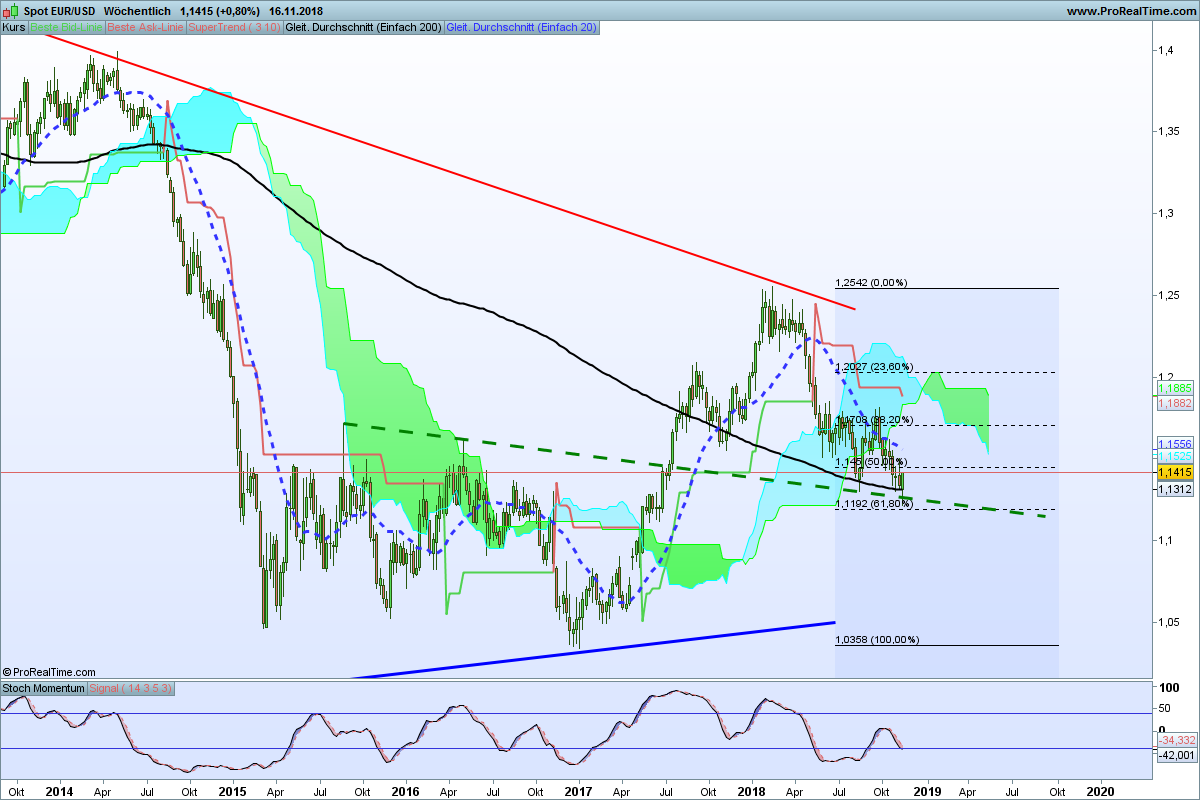
Task: Click the 1,2027 (23,60%) Fibonacci label
Action: pyautogui.click(x=874, y=367)
